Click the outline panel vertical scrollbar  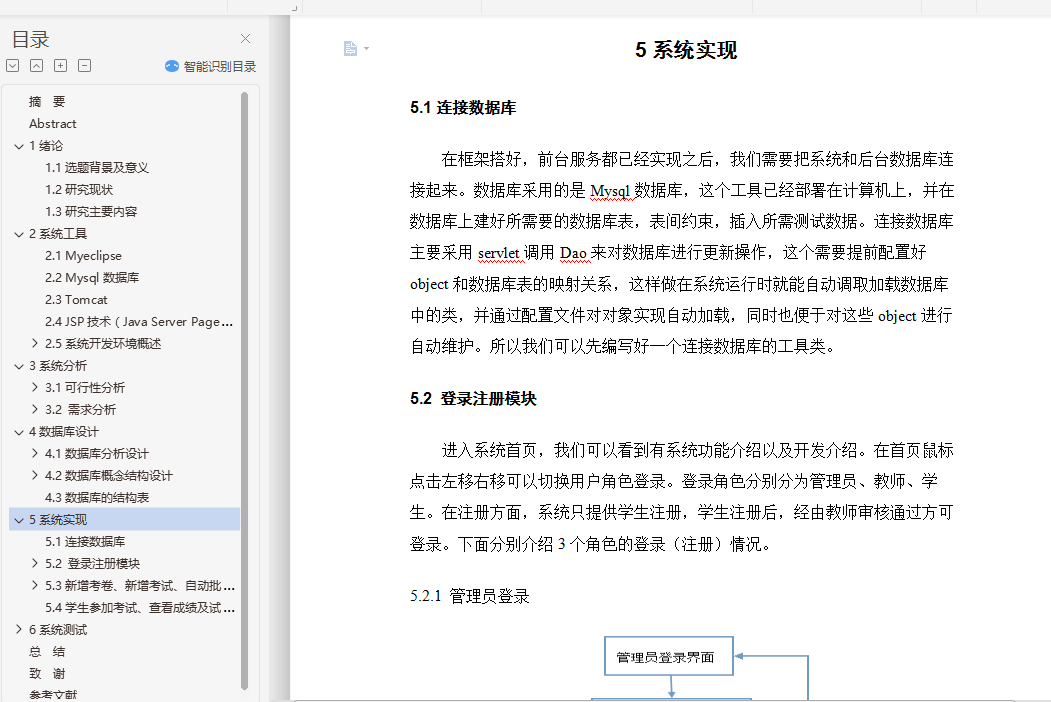tap(245, 391)
